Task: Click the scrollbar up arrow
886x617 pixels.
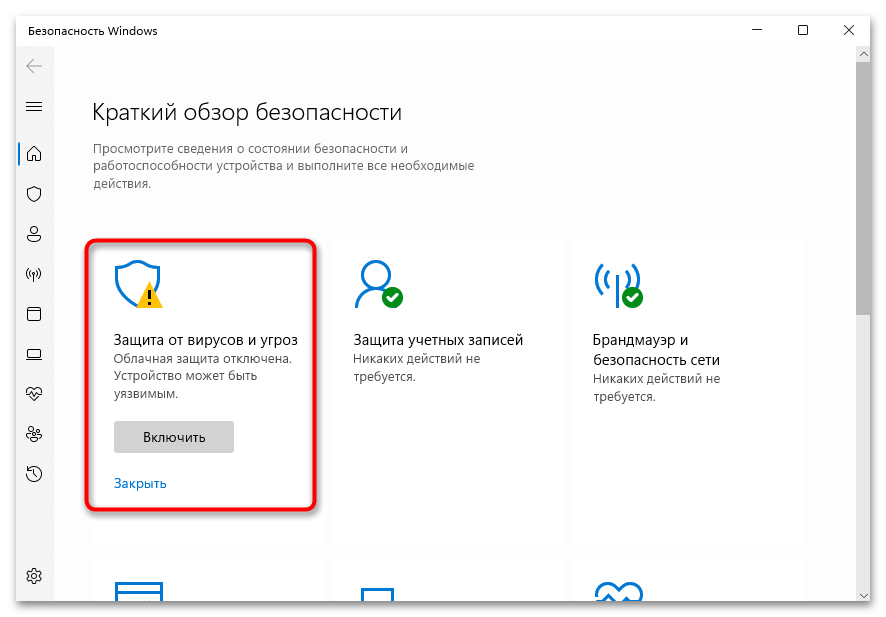Action: (863, 54)
